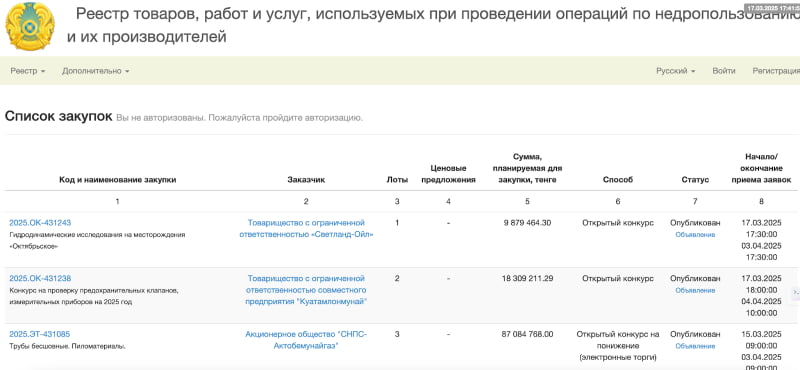Click the Заказчик column header
Viewport: 800px width, 370px height.
[306, 180]
